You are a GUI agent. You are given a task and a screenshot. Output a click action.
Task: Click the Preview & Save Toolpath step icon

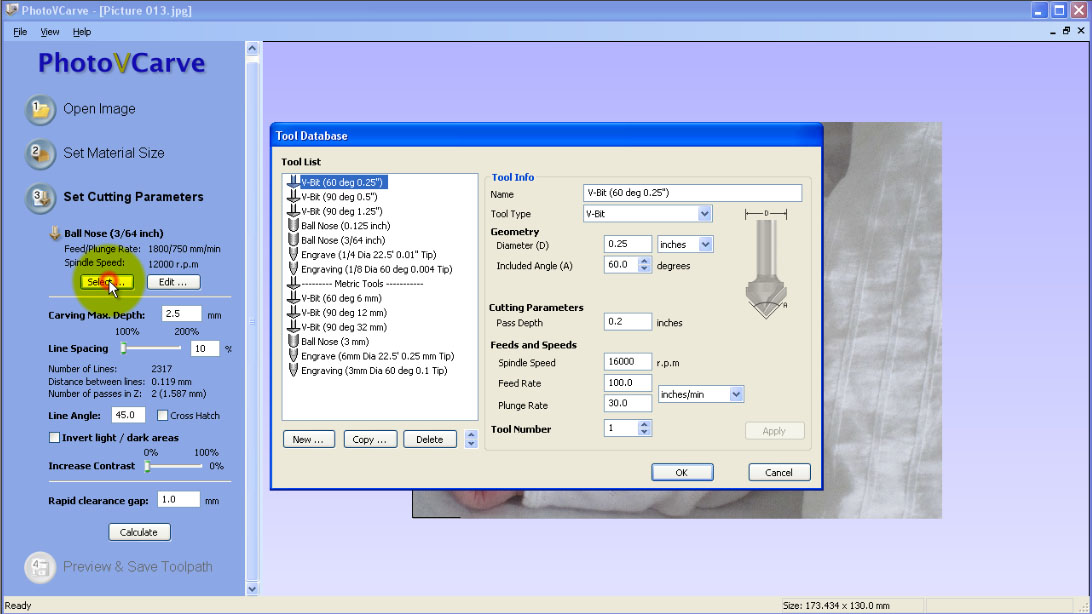click(40, 567)
